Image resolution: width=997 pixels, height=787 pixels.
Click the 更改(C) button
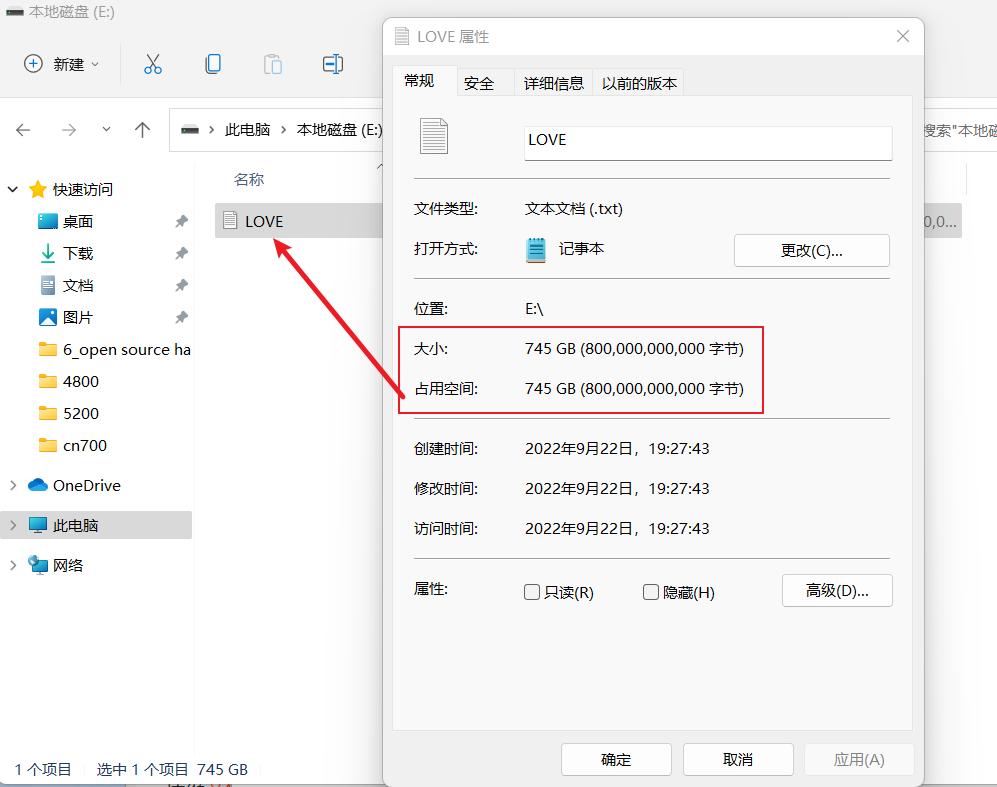[811, 250]
